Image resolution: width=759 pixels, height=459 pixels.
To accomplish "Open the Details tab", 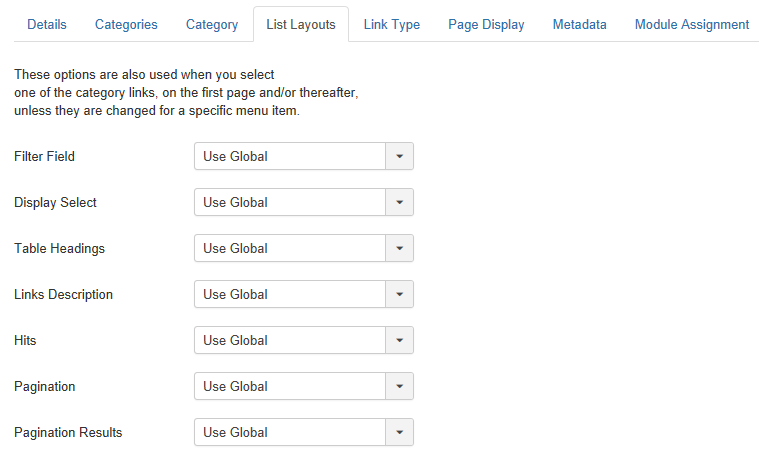I will pyautogui.click(x=47, y=24).
